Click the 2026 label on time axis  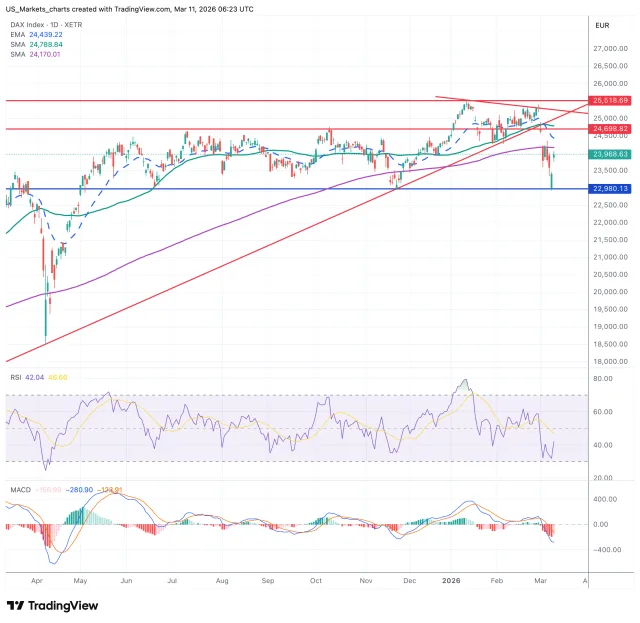[x=451, y=581]
